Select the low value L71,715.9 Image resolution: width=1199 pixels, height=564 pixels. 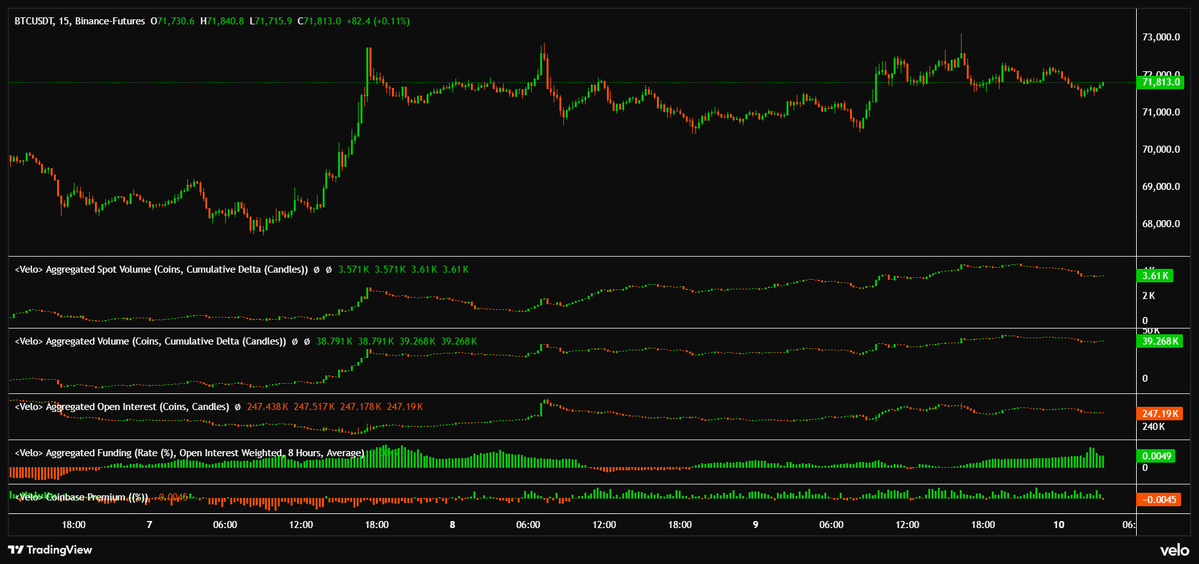point(271,22)
